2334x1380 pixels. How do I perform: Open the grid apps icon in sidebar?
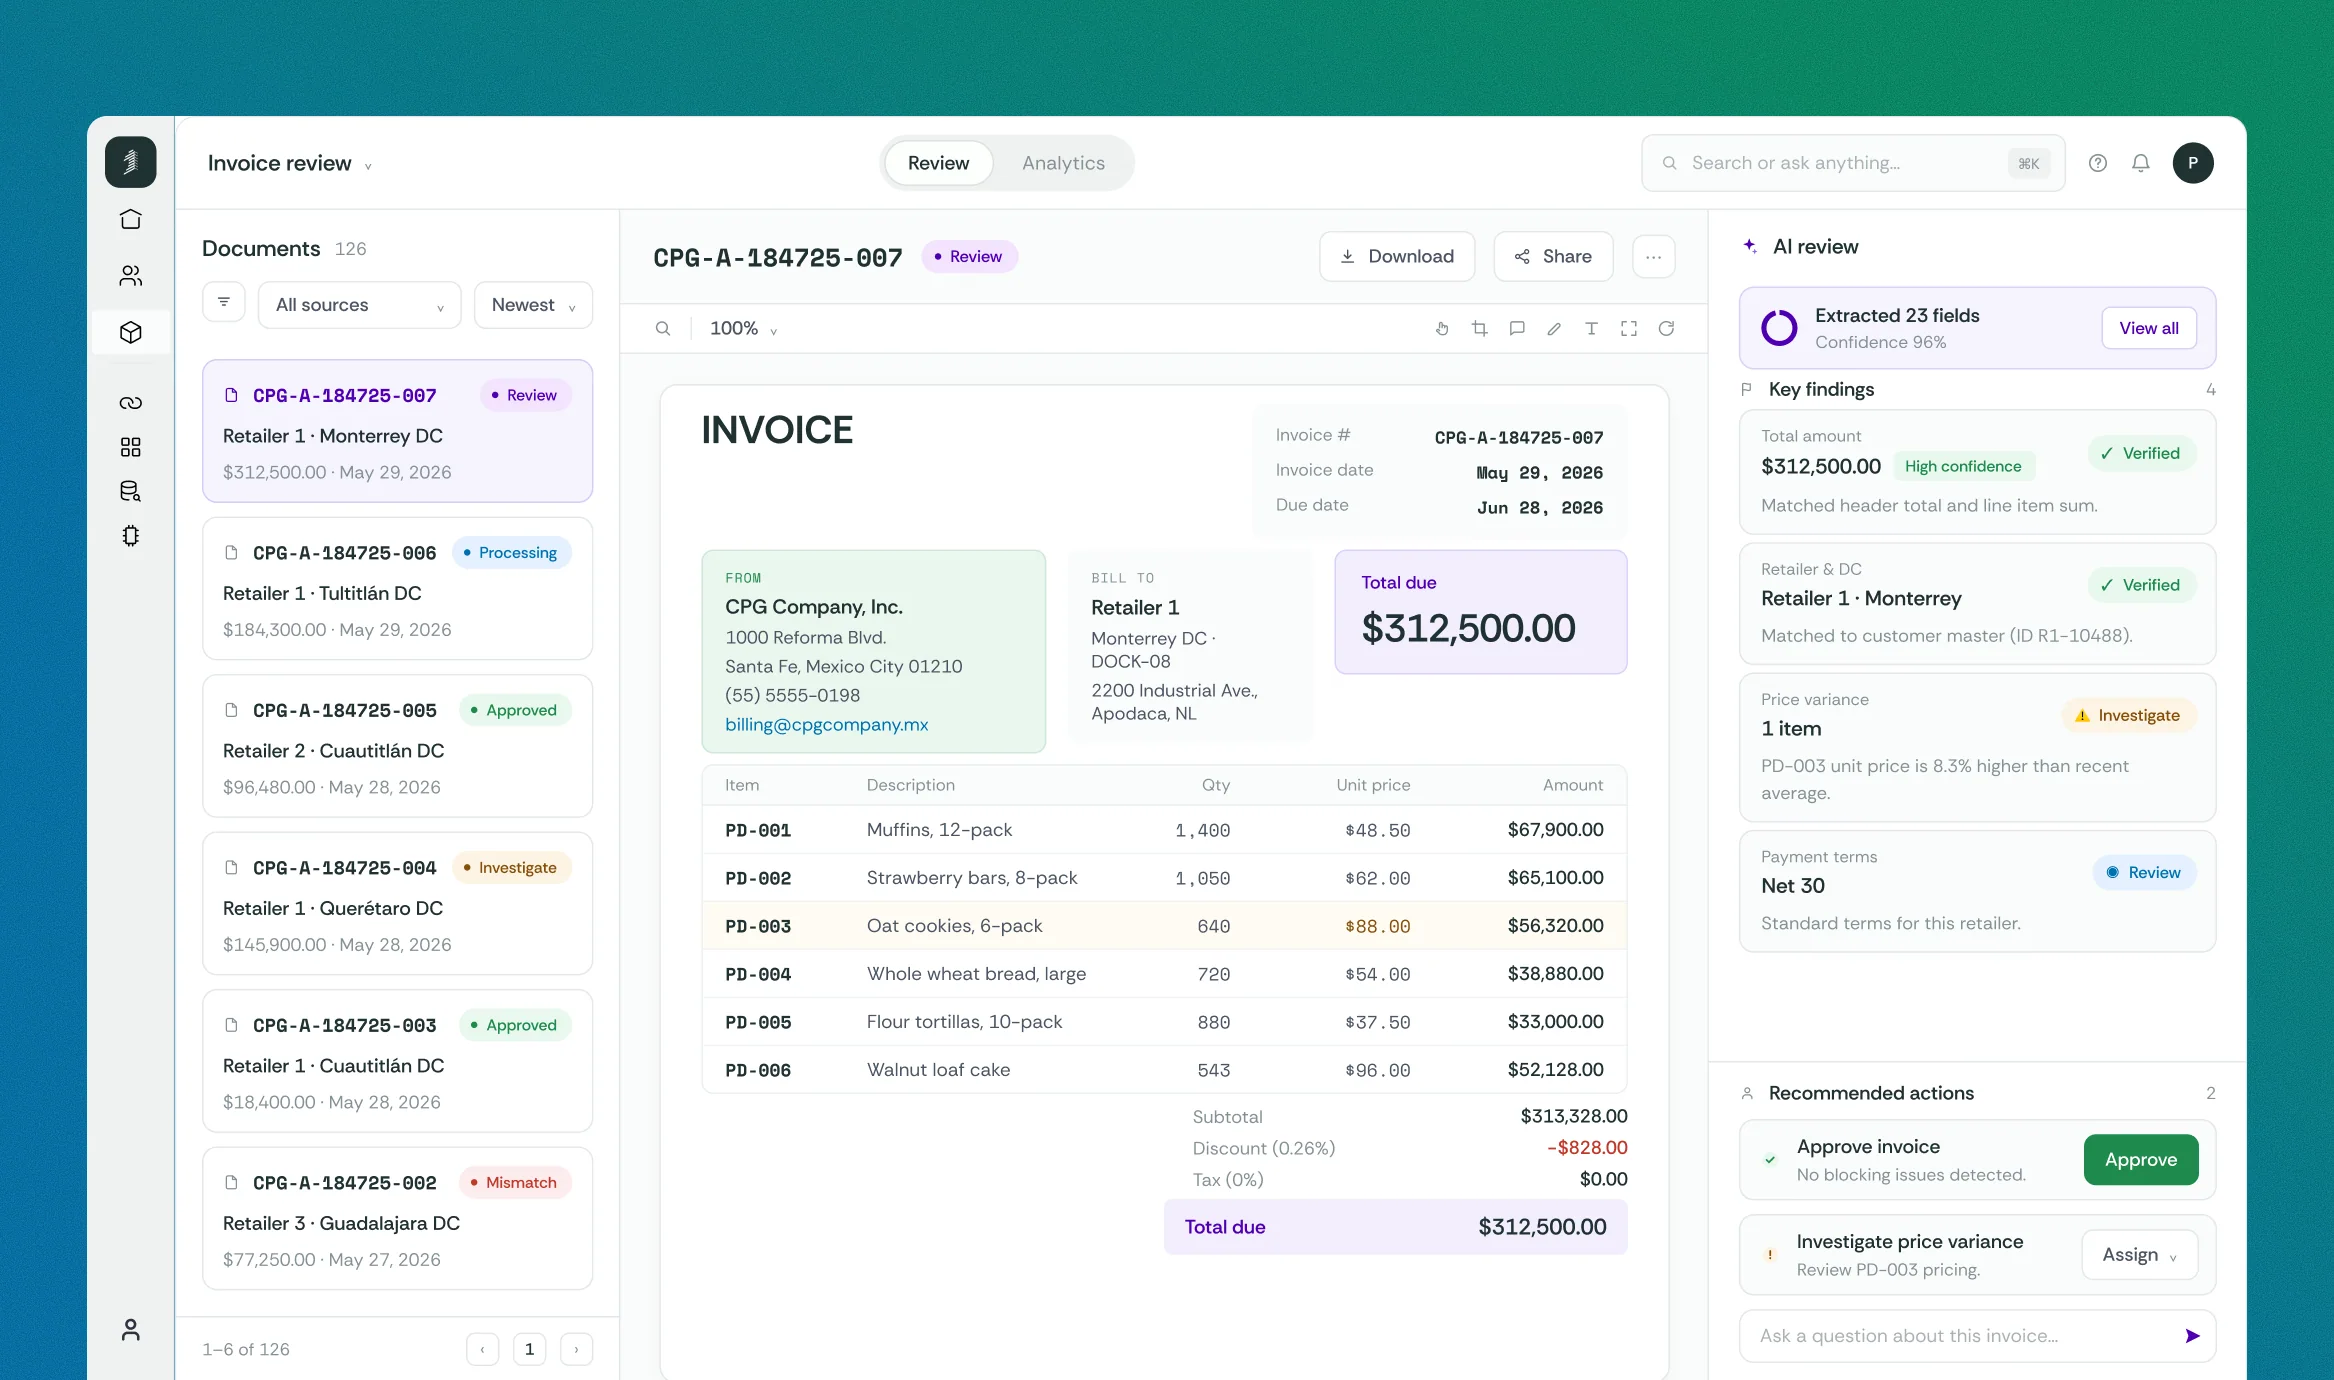click(x=130, y=447)
